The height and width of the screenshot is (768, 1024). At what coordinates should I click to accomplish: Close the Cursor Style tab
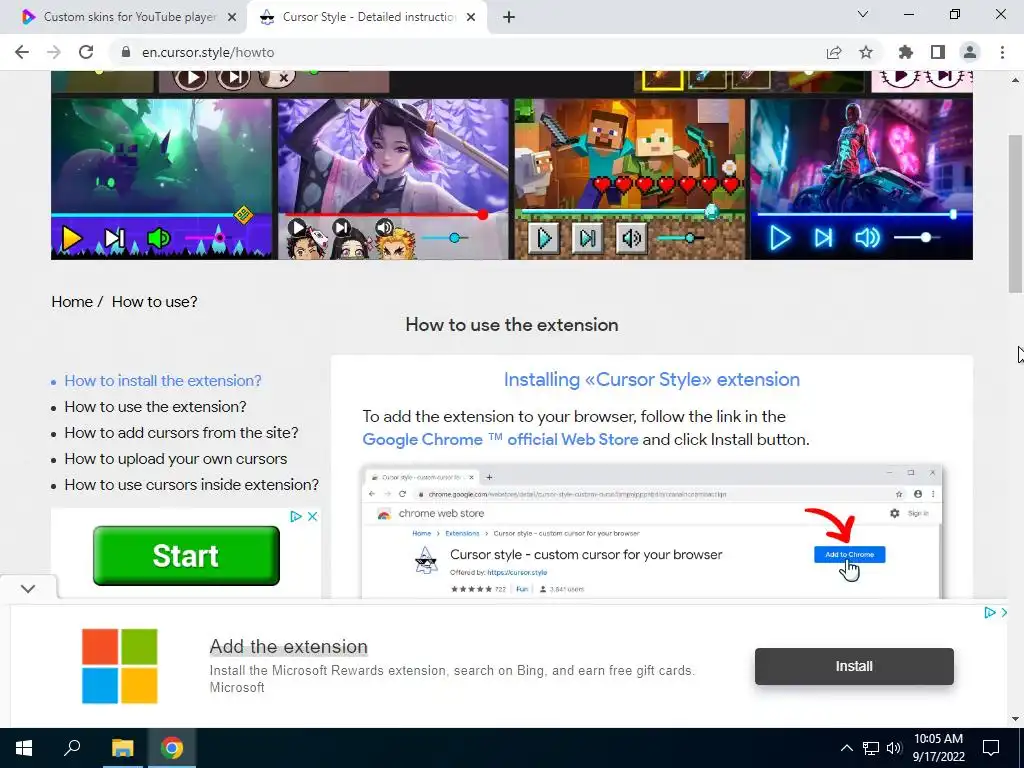click(x=471, y=18)
